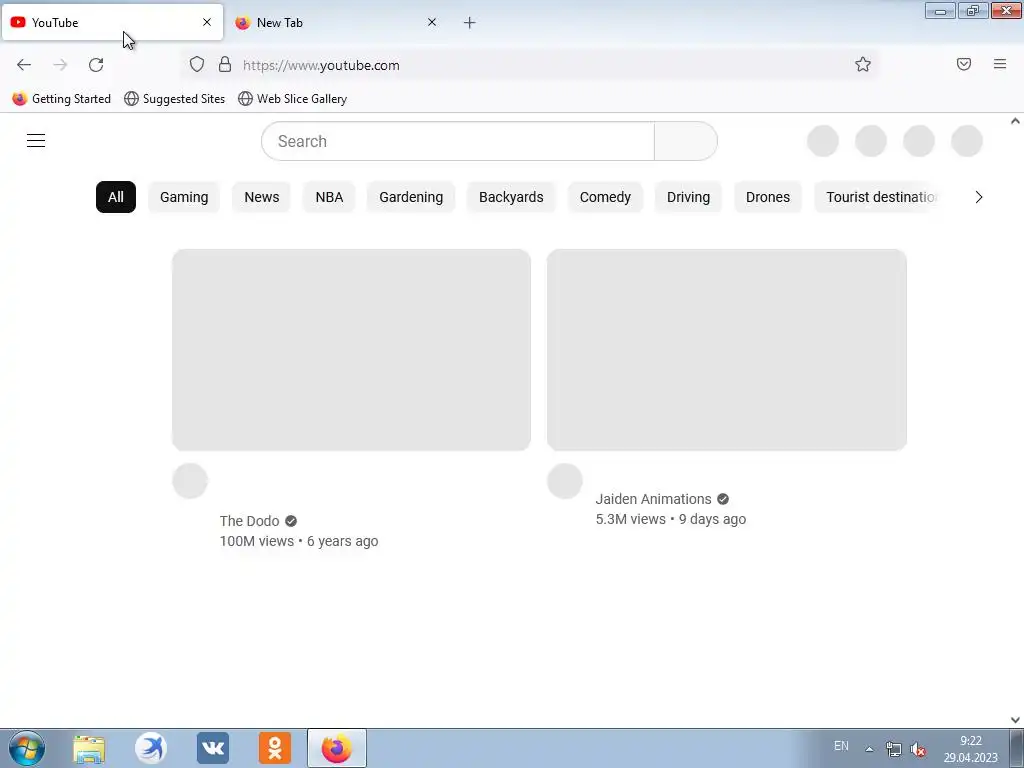Bookmark this page with the star icon
1024x768 pixels.
[x=863, y=64]
